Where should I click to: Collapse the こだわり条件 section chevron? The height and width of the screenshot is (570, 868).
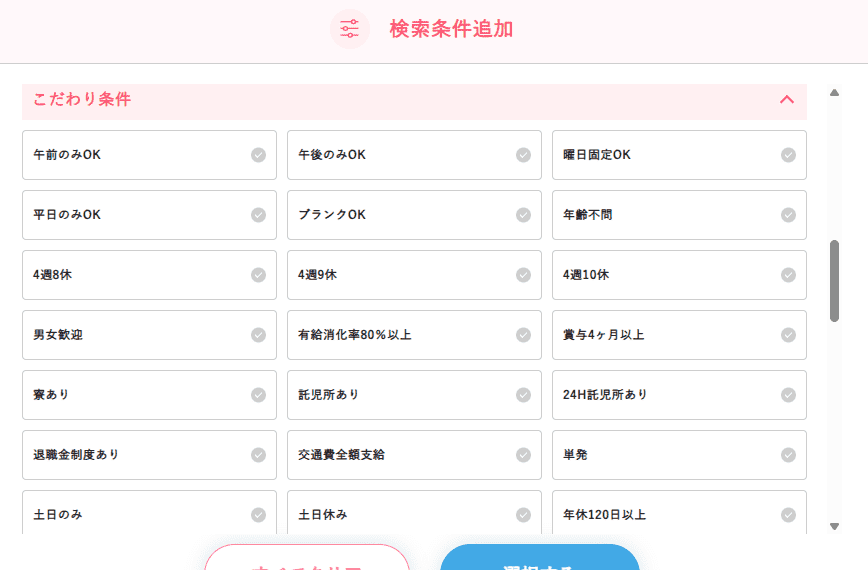coord(786,100)
